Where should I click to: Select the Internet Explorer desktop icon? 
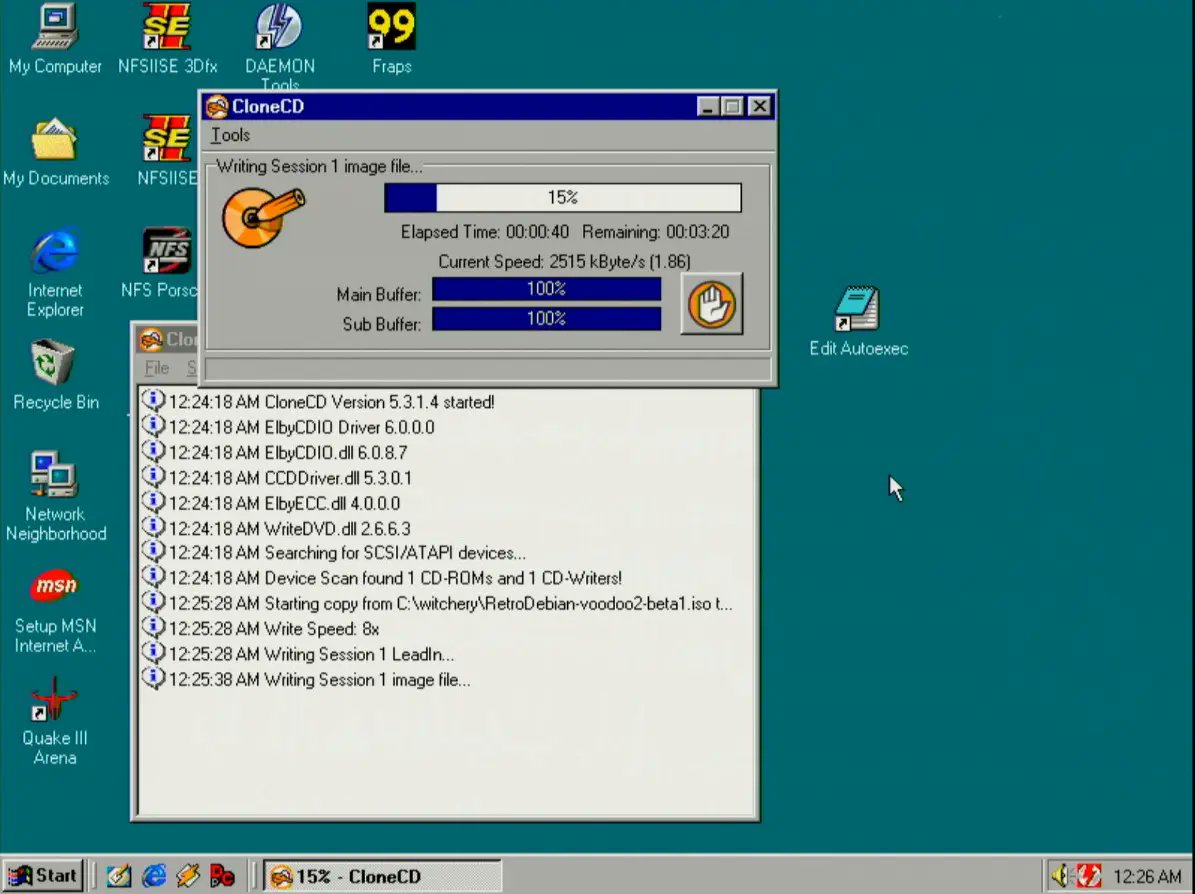[55, 272]
